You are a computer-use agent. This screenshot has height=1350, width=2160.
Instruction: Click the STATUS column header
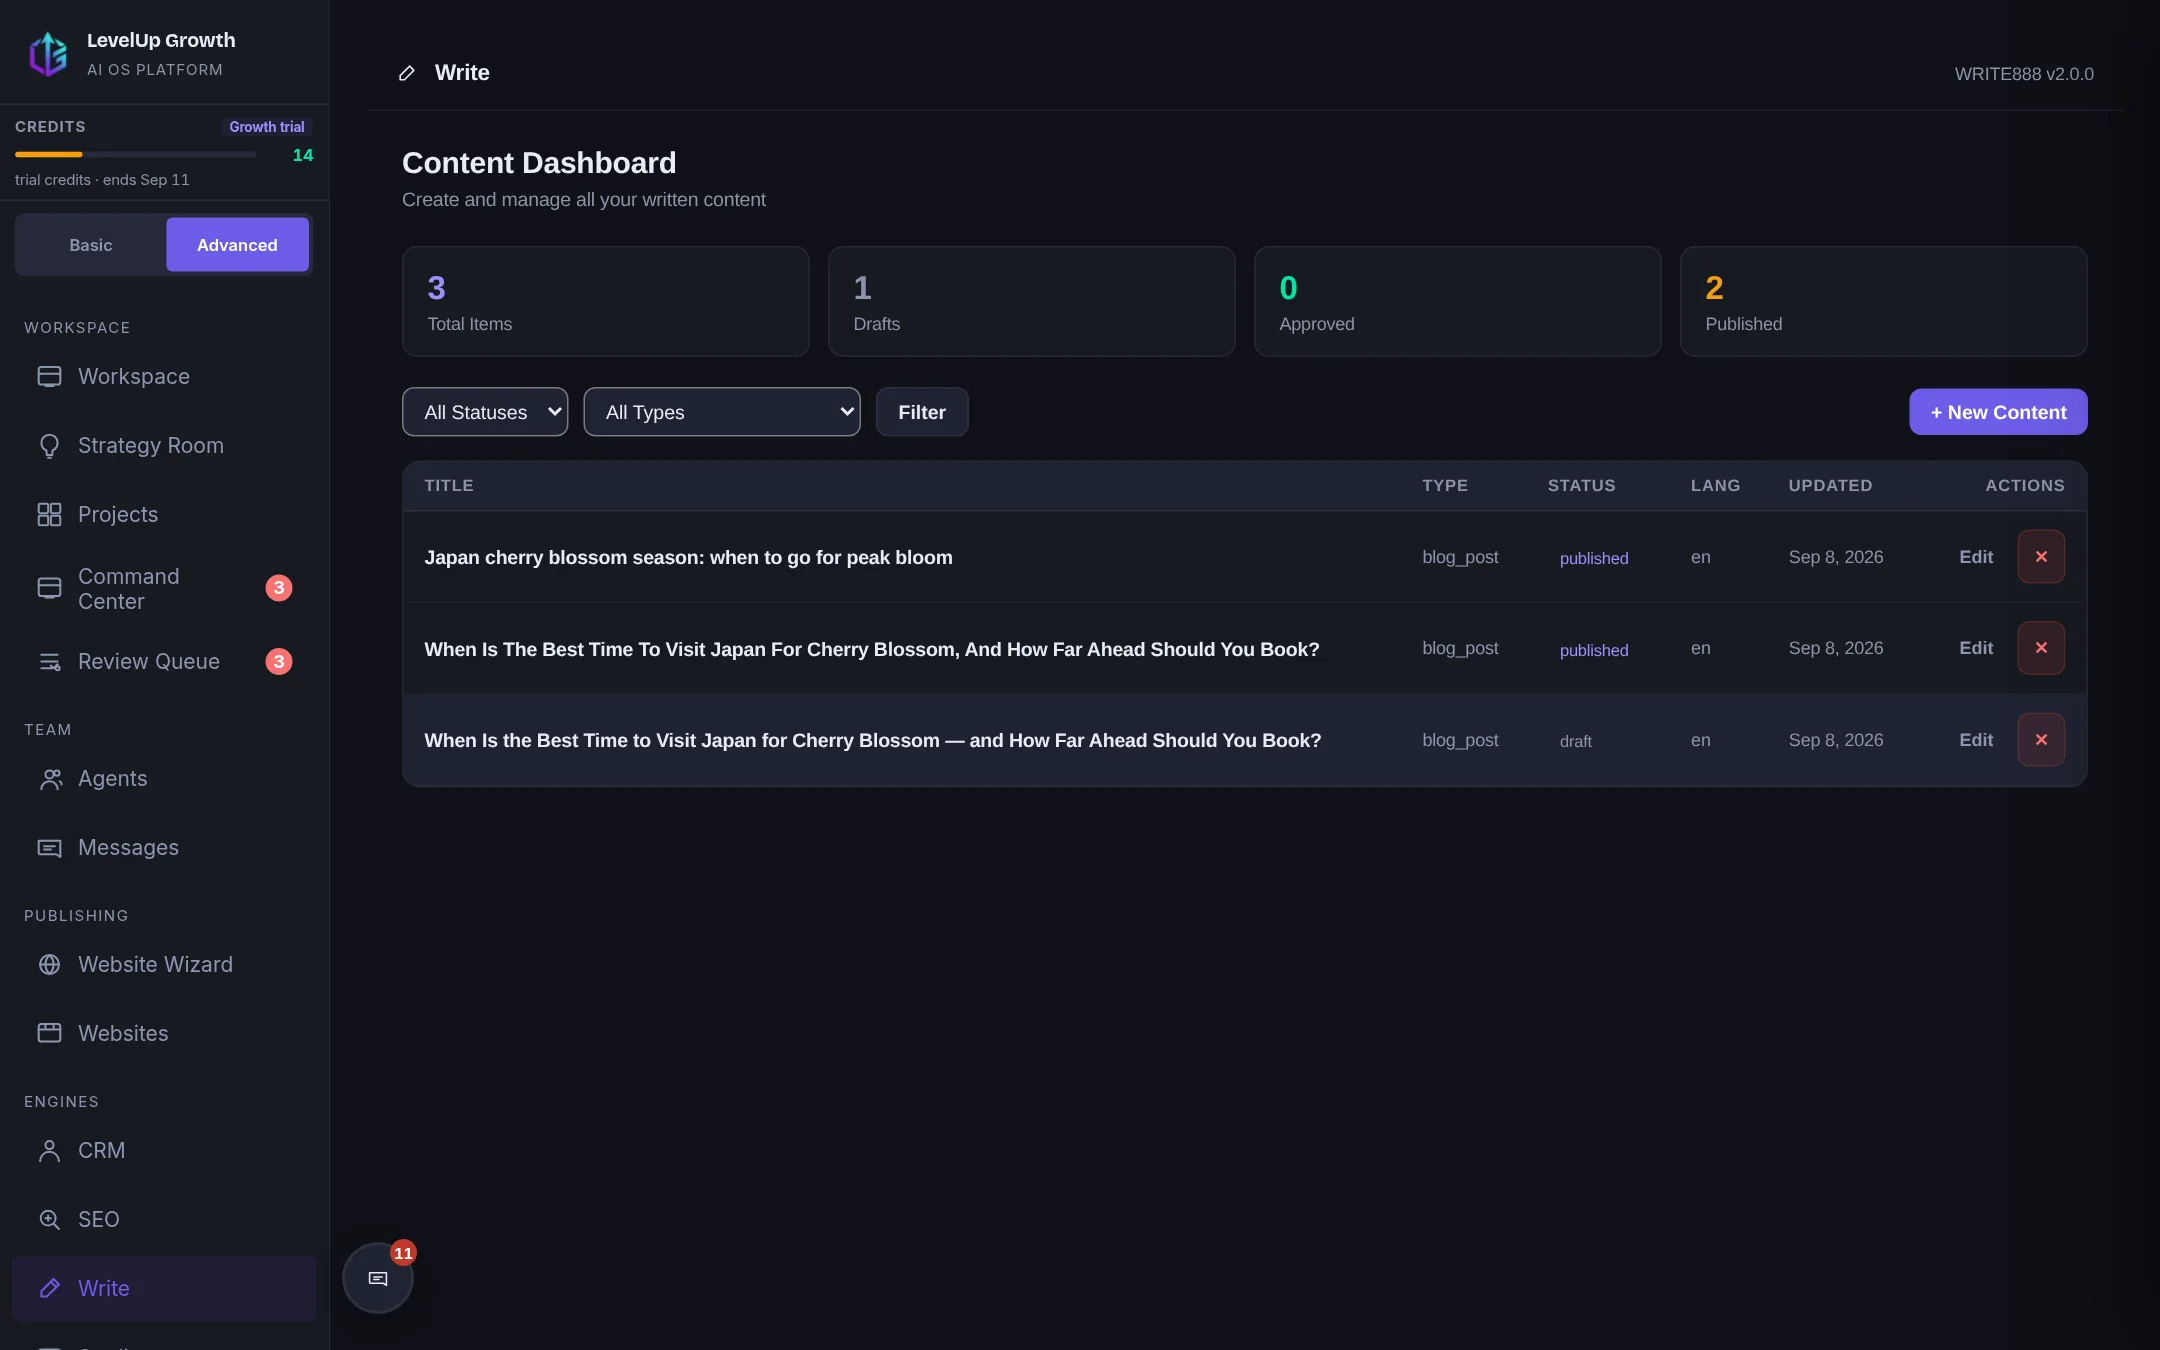[1581, 486]
